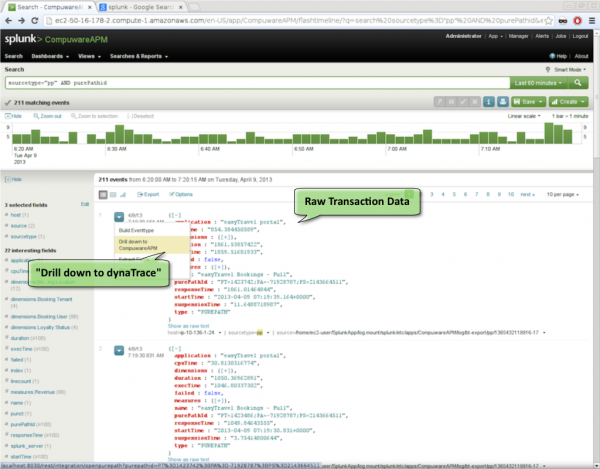600x469 pixels.
Task: Bookmark page with the star icon
Action: (548, 21)
